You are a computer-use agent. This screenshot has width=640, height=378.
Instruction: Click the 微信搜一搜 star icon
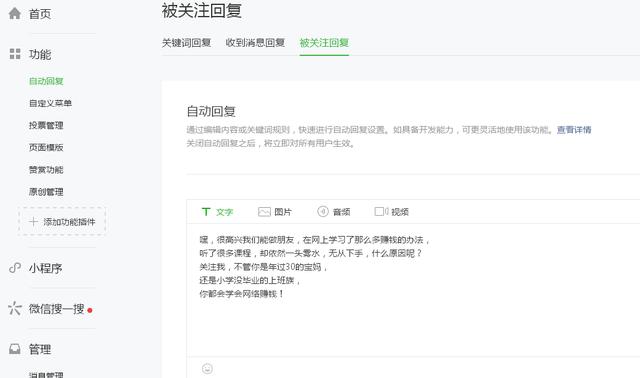point(15,308)
